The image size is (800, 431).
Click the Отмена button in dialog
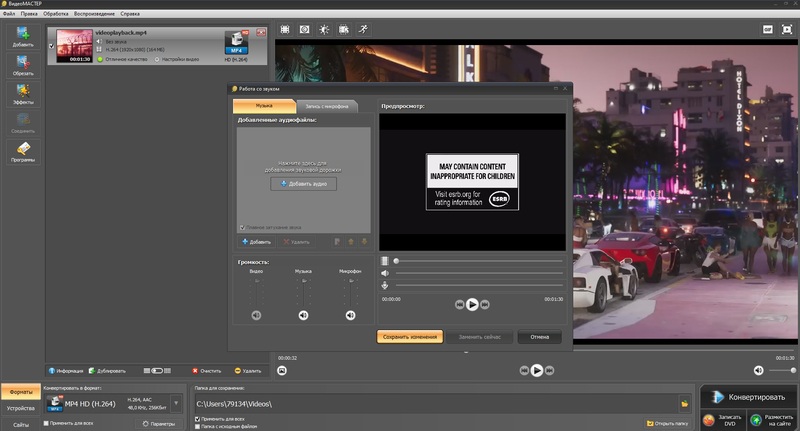[x=539, y=337]
